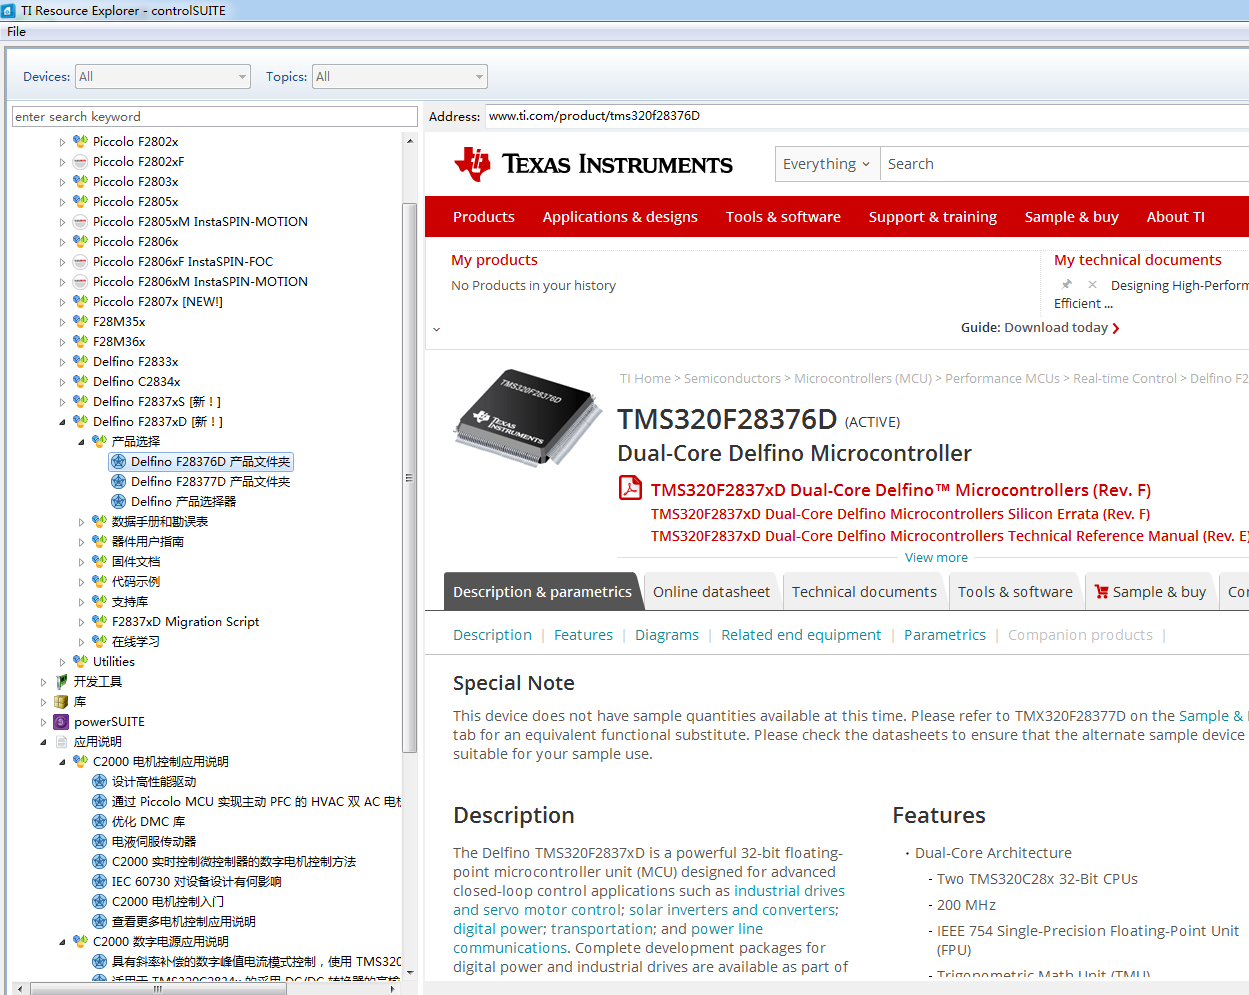Expand the 固件文档 tree node

pos(81,562)
